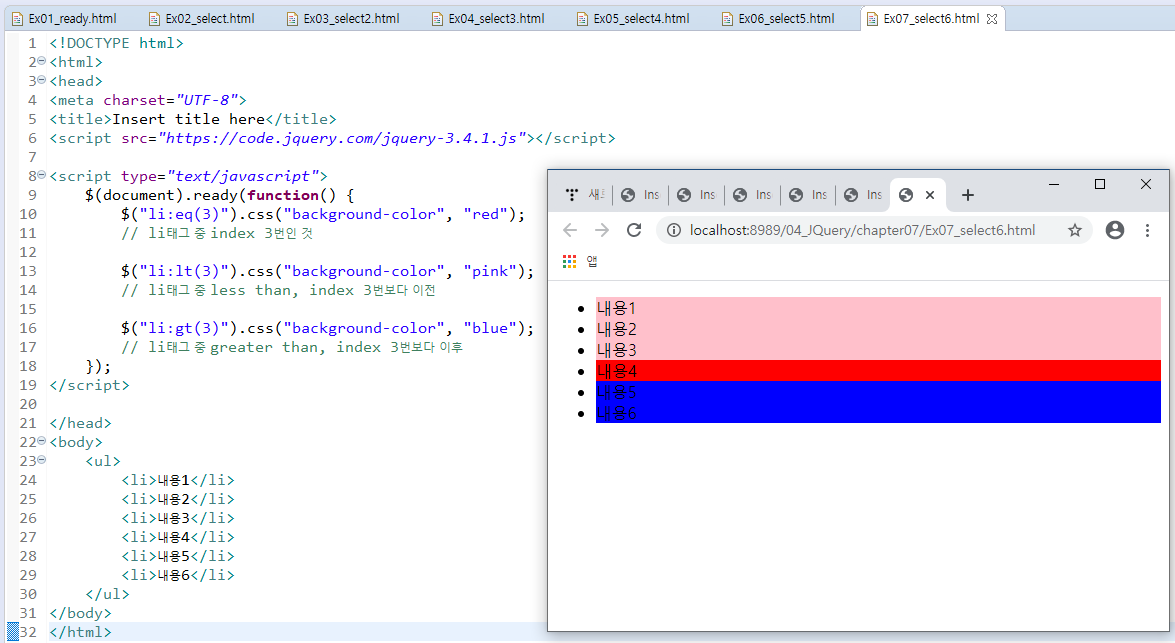1175x643 pixels.
Task: Click the Ex04_select3.html file icon
Action: click(438, 19)
